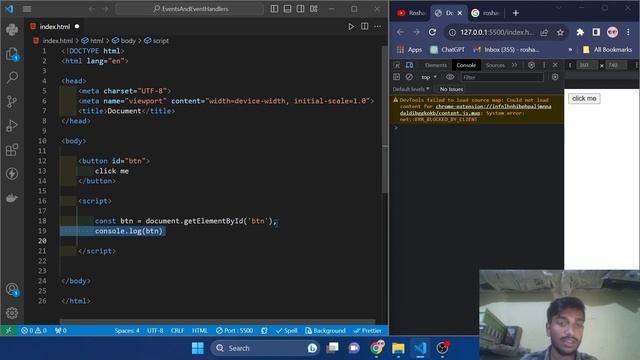Screen dimensions: 640x360
Task: Split the editor right
Action: (364, 27)
